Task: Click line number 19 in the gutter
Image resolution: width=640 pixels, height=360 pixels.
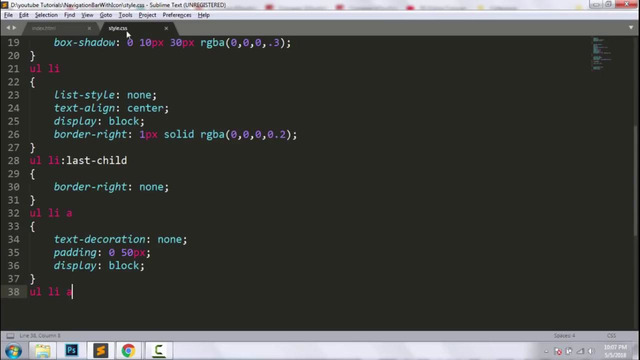Action: point(13,42)
